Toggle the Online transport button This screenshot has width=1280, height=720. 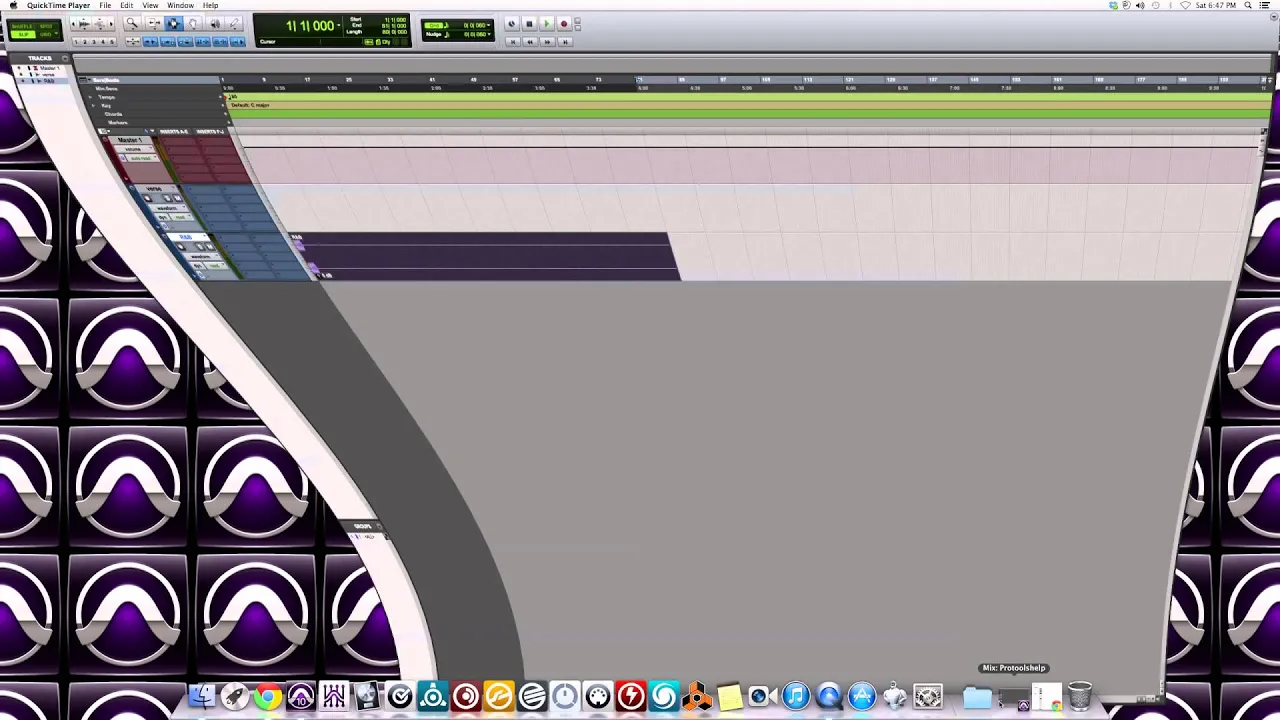coord(512,24)
